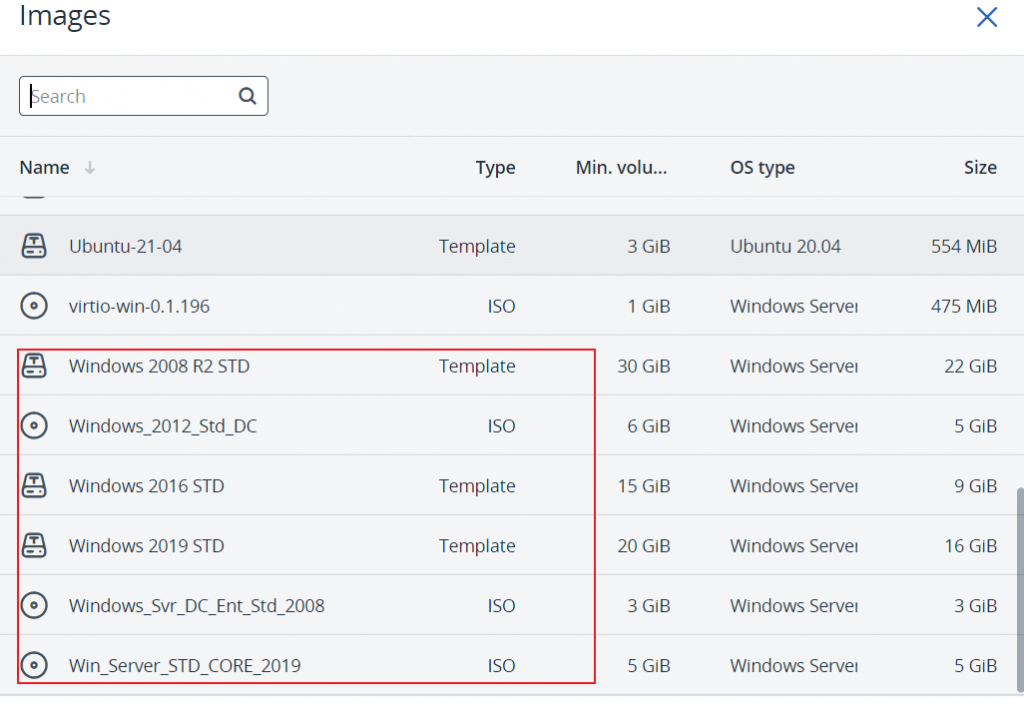Click the Name column header
Viewport: 1024px width, 711px height.
[x=44, y=168]
